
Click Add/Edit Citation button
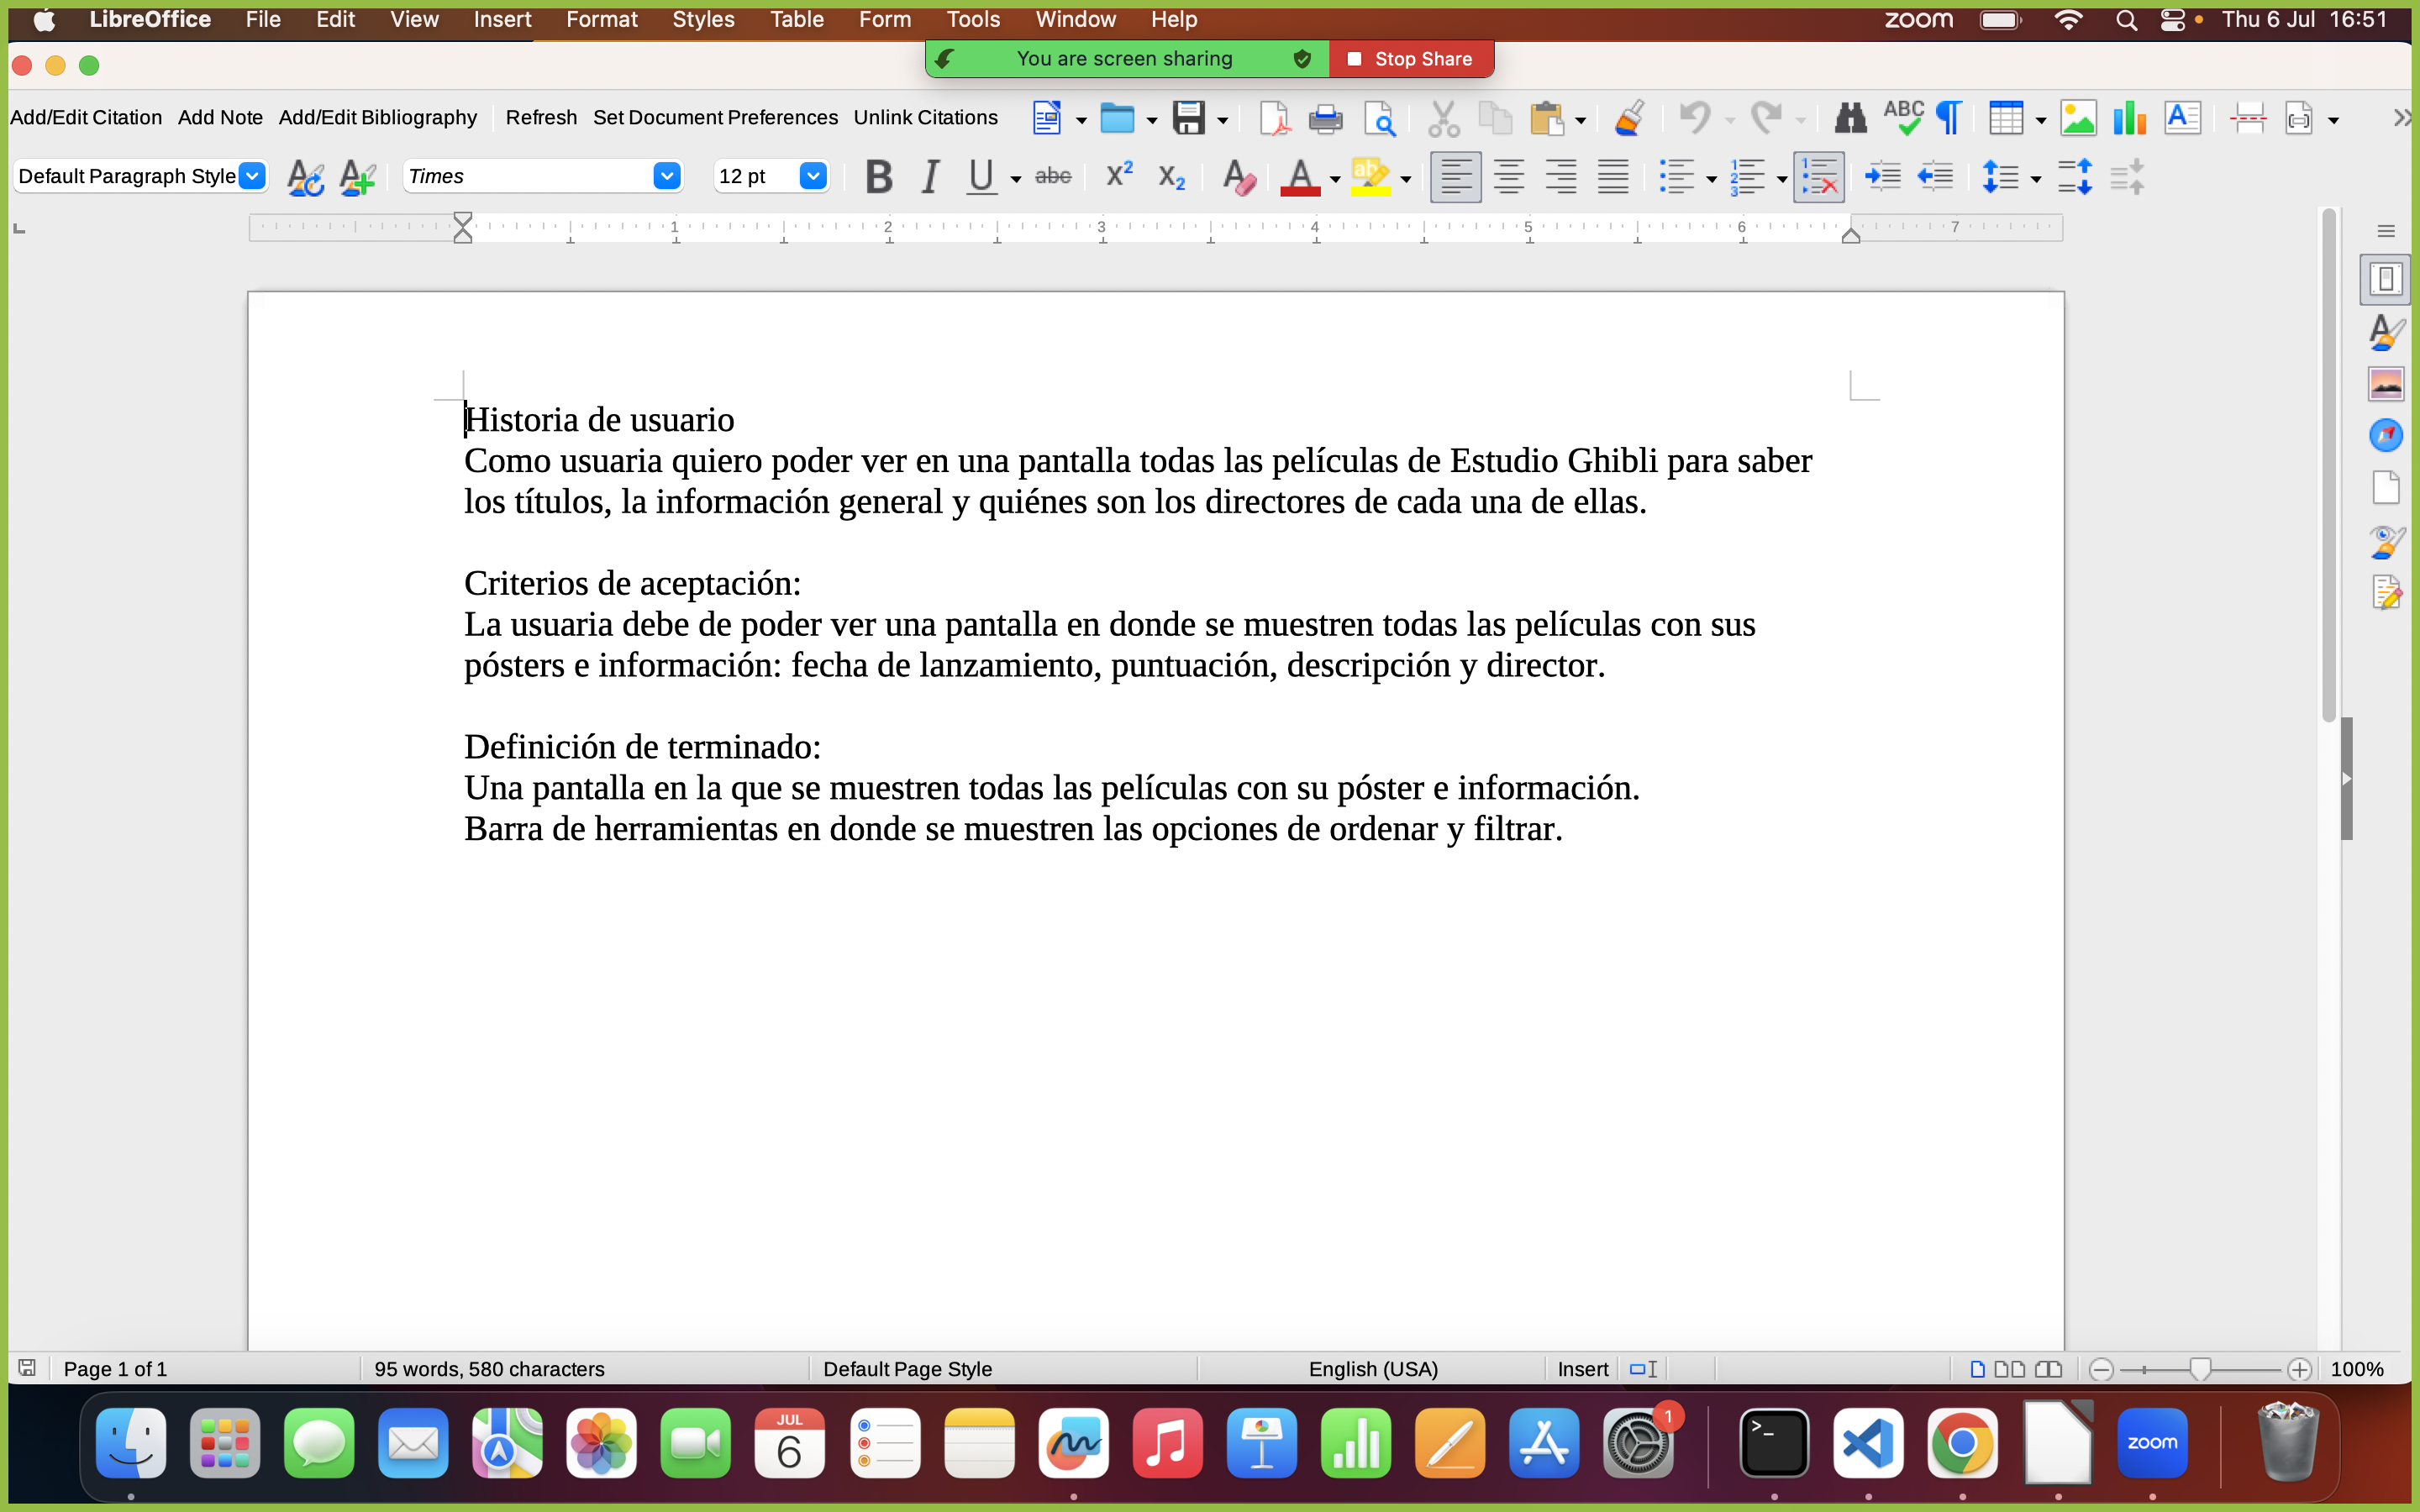pos(86,117)
